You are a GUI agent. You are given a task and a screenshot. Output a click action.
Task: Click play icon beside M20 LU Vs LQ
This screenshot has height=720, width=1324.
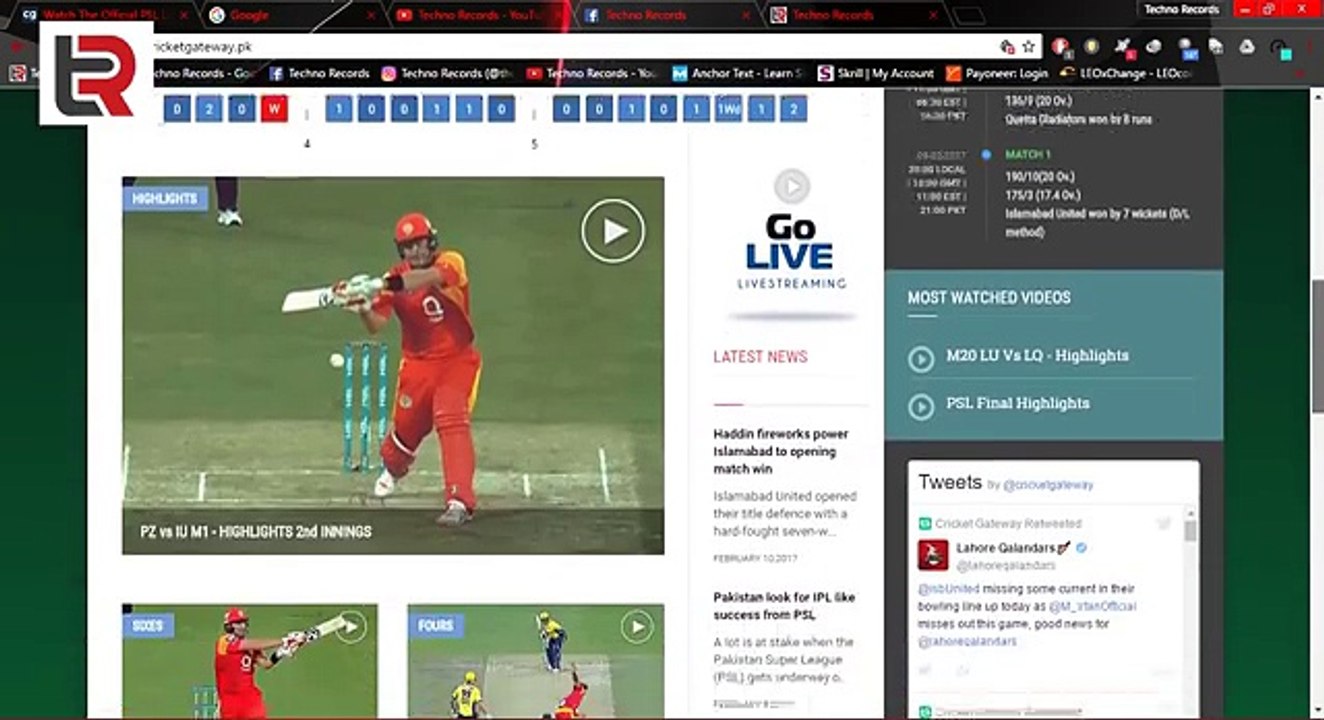(920, 359)
